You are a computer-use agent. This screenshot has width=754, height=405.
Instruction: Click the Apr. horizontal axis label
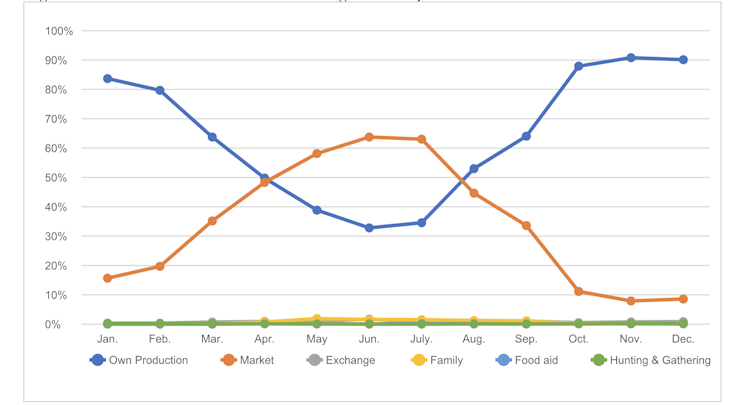coord(264,340)
